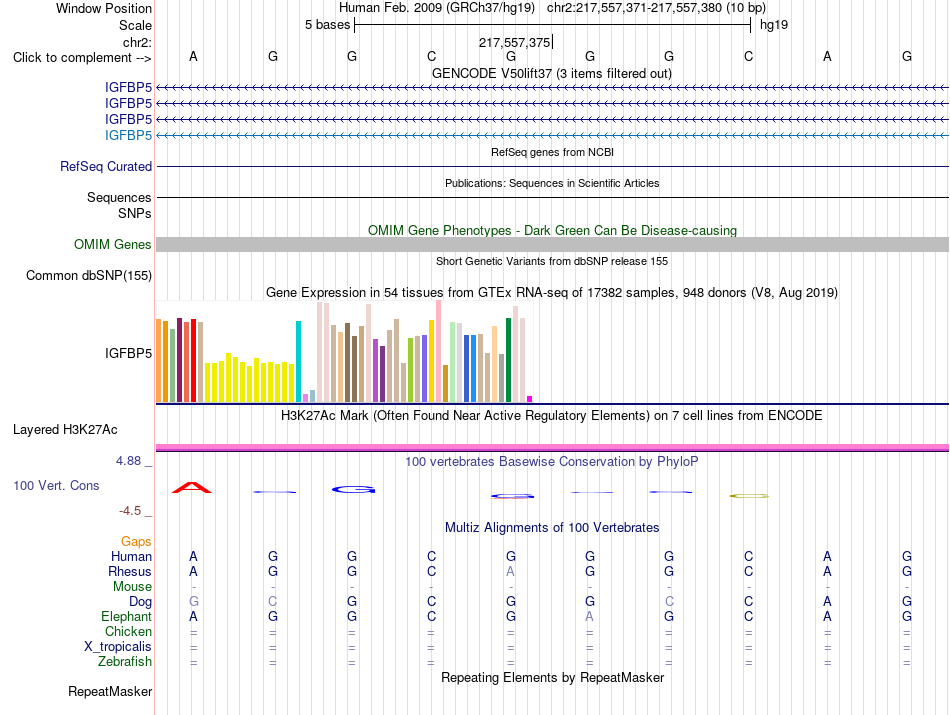Image resolution: width=950 pixels, height=715 pixels.
Task: Click the faded G mismatch in Dog row
Action: (194, 602)
